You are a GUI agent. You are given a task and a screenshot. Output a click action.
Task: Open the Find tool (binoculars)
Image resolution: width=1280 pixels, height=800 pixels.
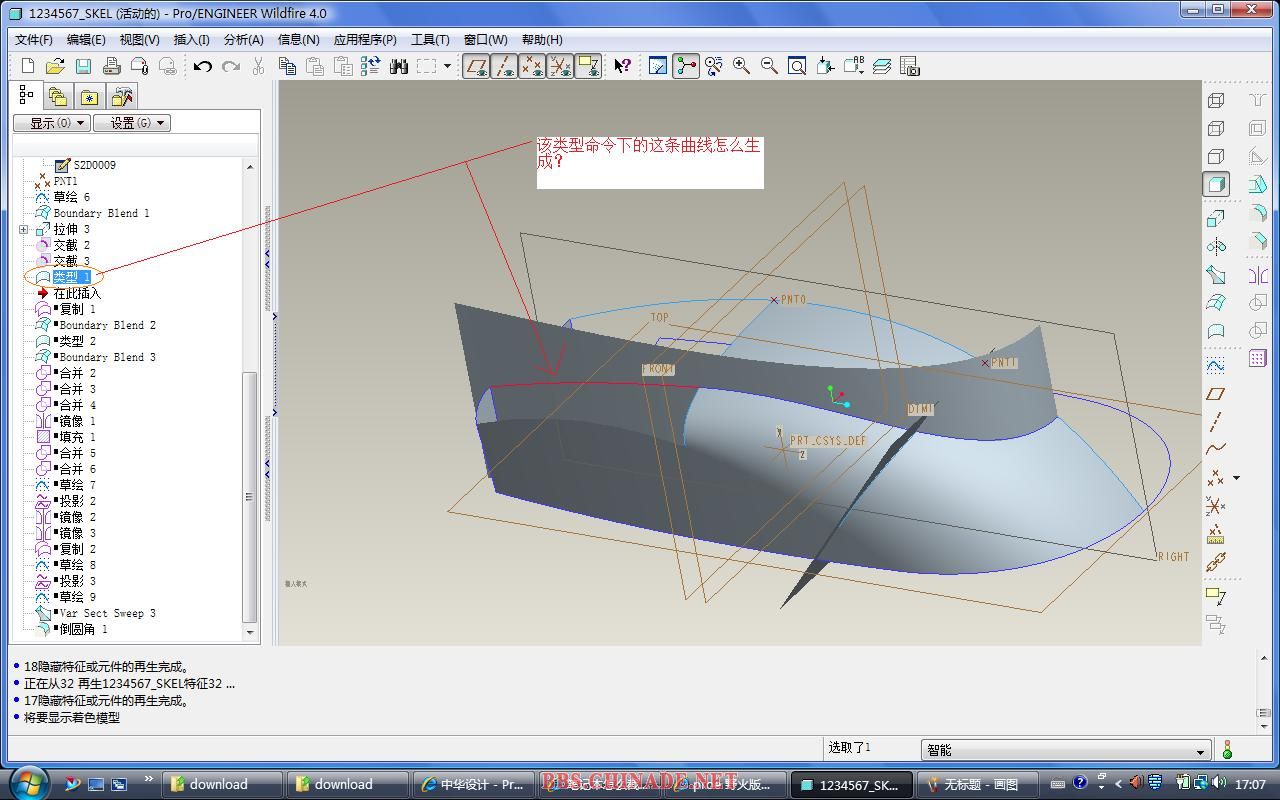tap(399, 66)
